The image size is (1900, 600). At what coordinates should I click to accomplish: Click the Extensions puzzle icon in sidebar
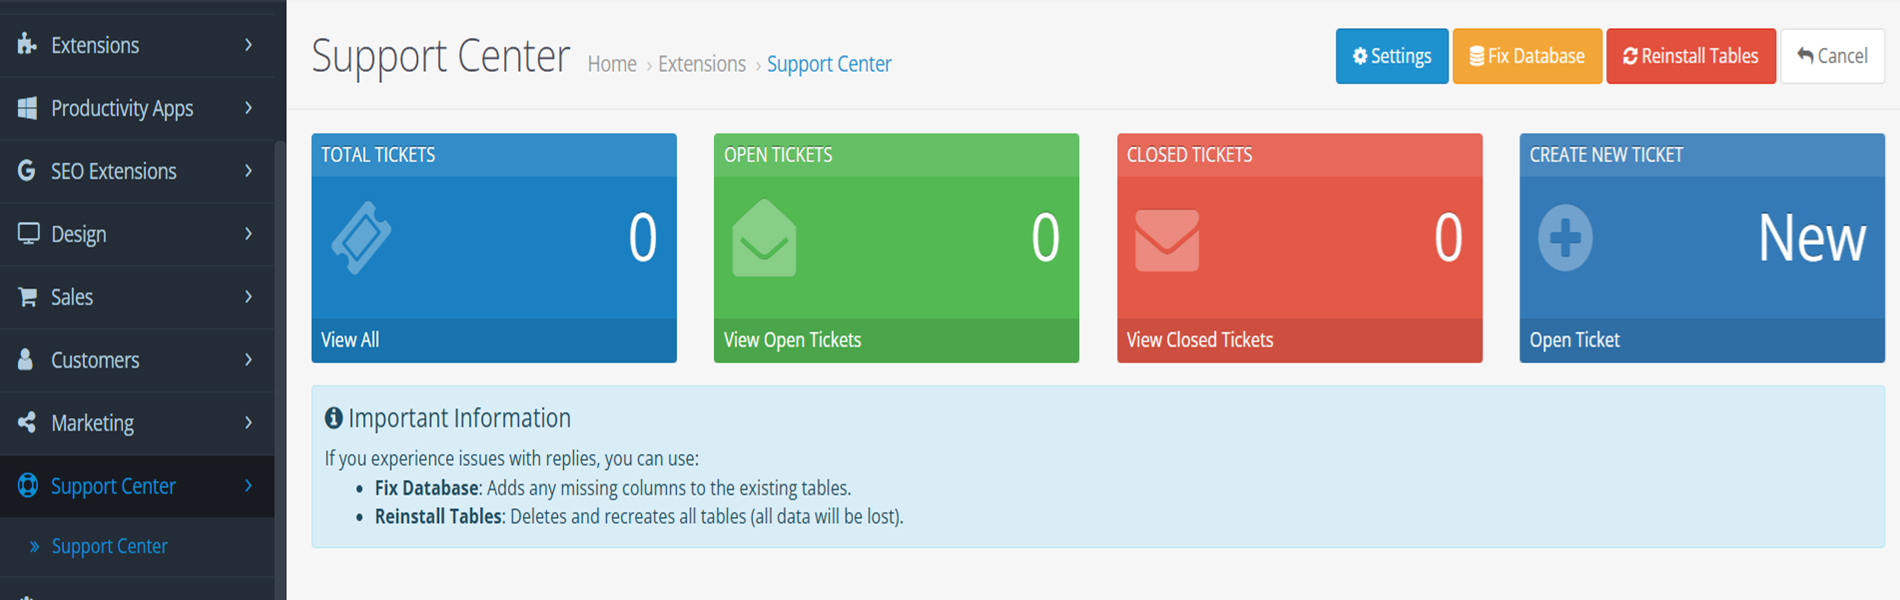tap(27, 44)
